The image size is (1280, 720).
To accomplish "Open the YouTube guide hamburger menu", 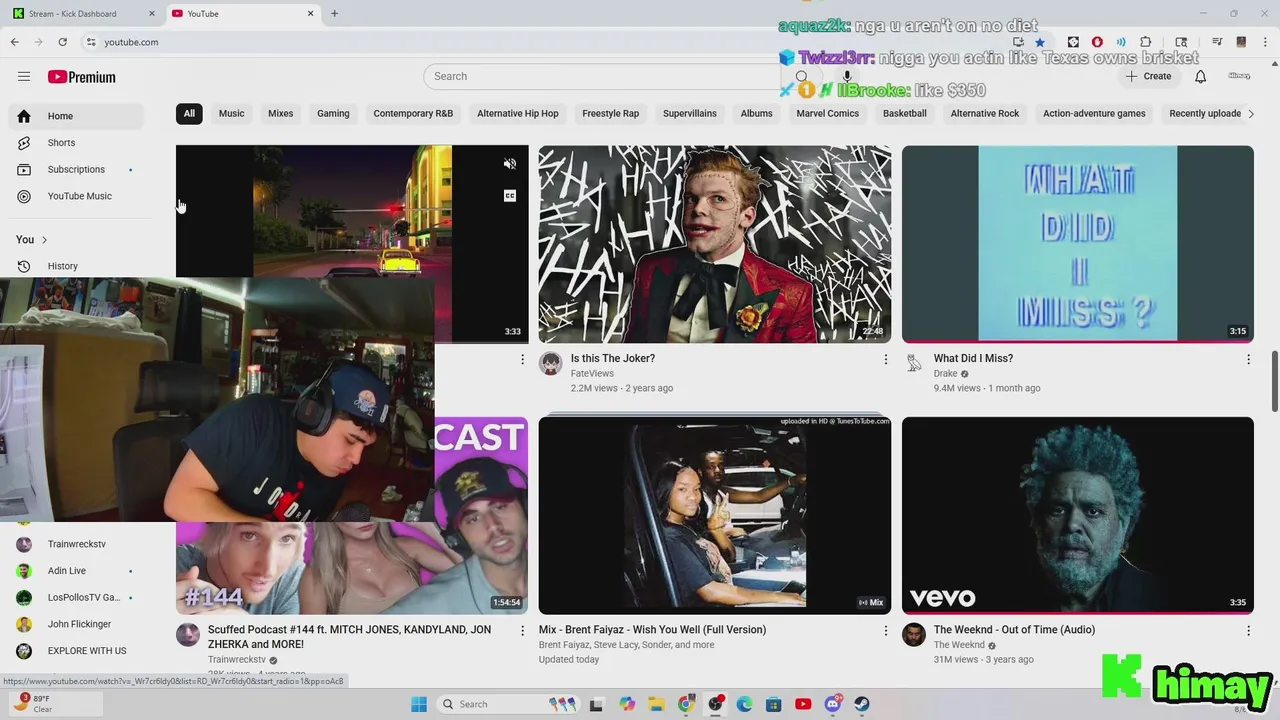I will pos(24,77).
